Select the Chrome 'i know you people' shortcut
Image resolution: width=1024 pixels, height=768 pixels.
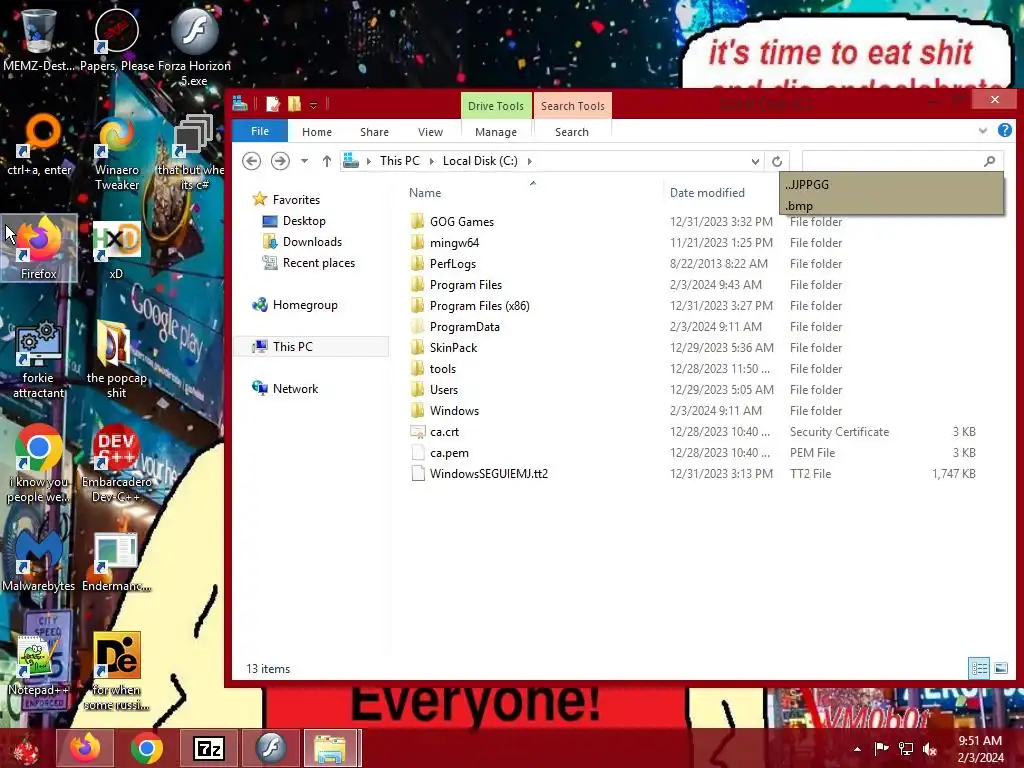tap(39, 464)
